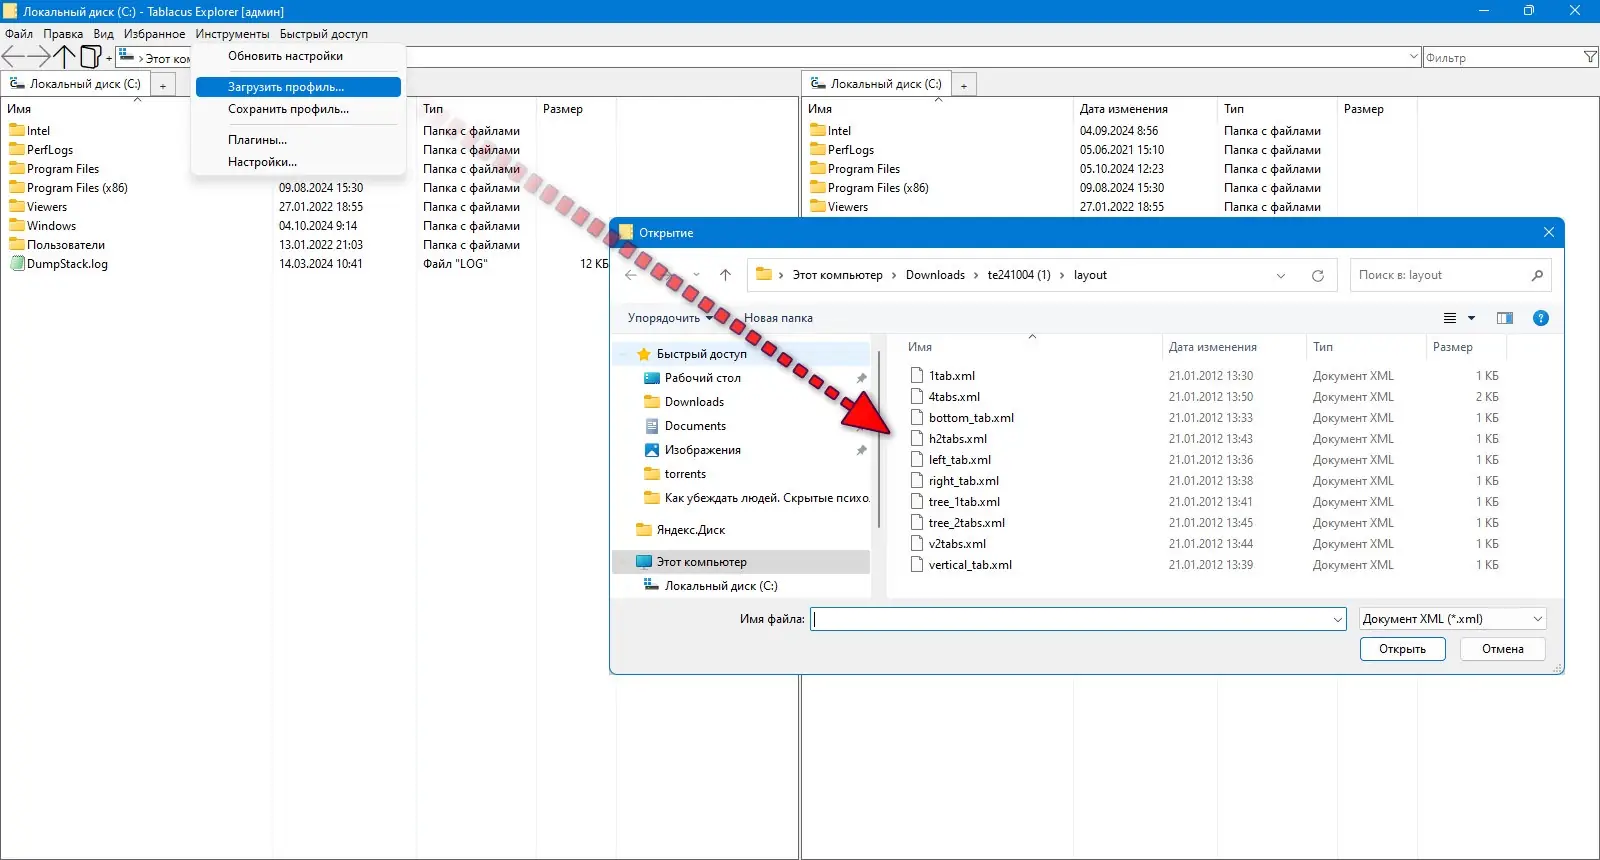1600x860 pixels.
Task: Open Изображения in dialog sidebar
Action: pos(702,450)
